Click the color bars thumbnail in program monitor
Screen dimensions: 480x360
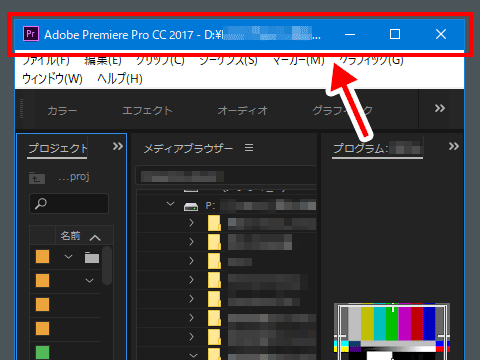point(392,331)
